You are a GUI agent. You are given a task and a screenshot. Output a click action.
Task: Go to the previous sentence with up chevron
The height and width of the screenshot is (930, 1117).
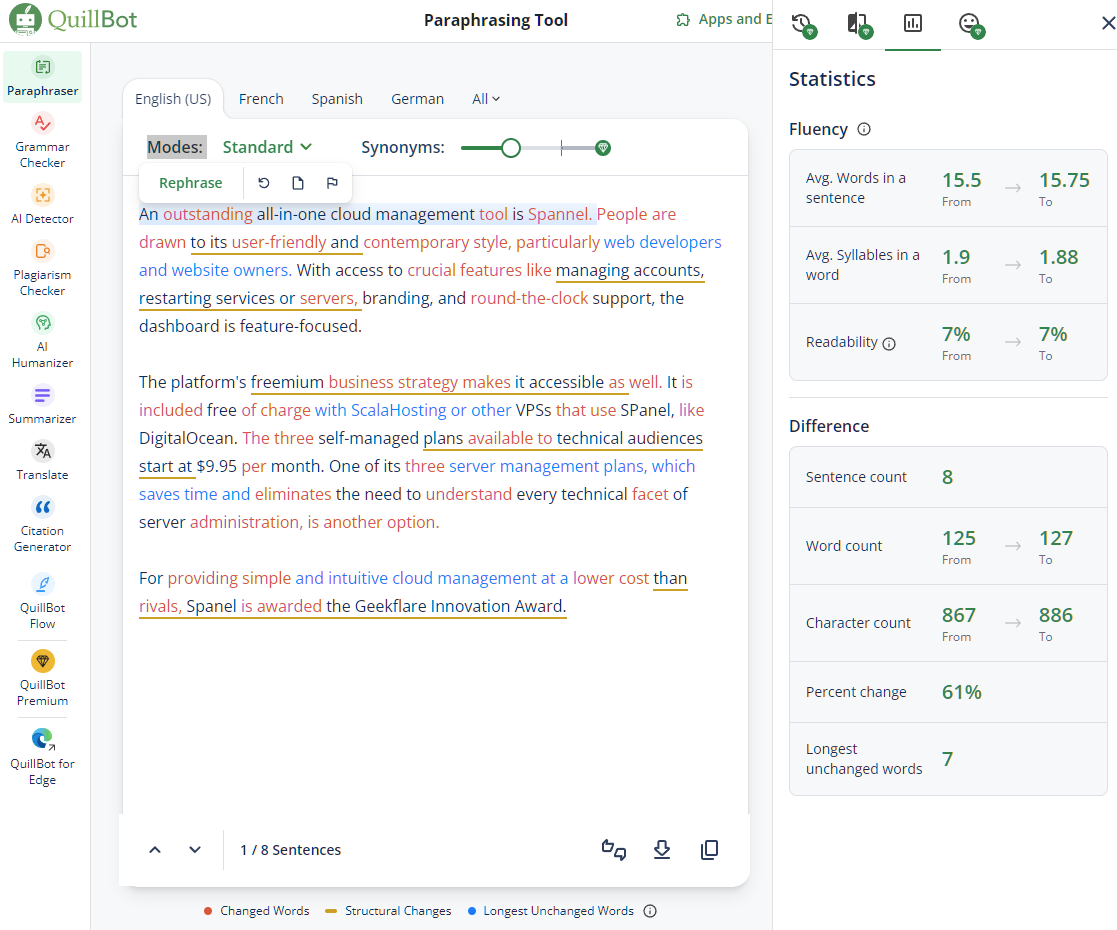[155, 849]
